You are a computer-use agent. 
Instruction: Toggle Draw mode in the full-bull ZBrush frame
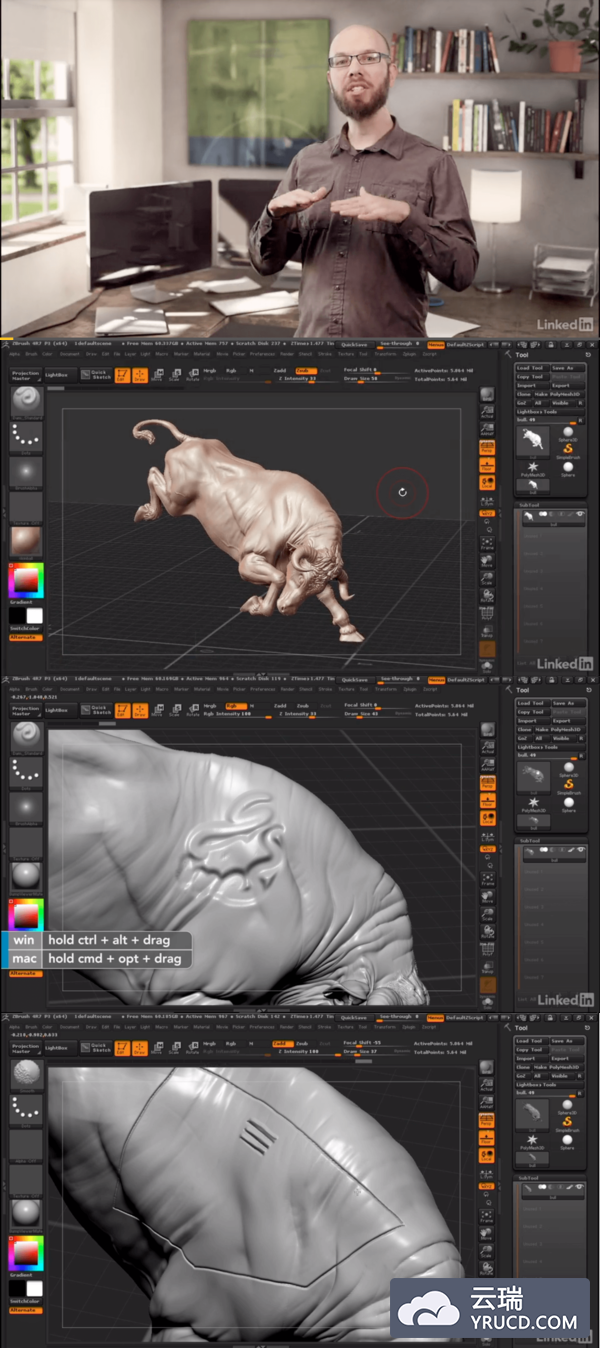[140, 375]
